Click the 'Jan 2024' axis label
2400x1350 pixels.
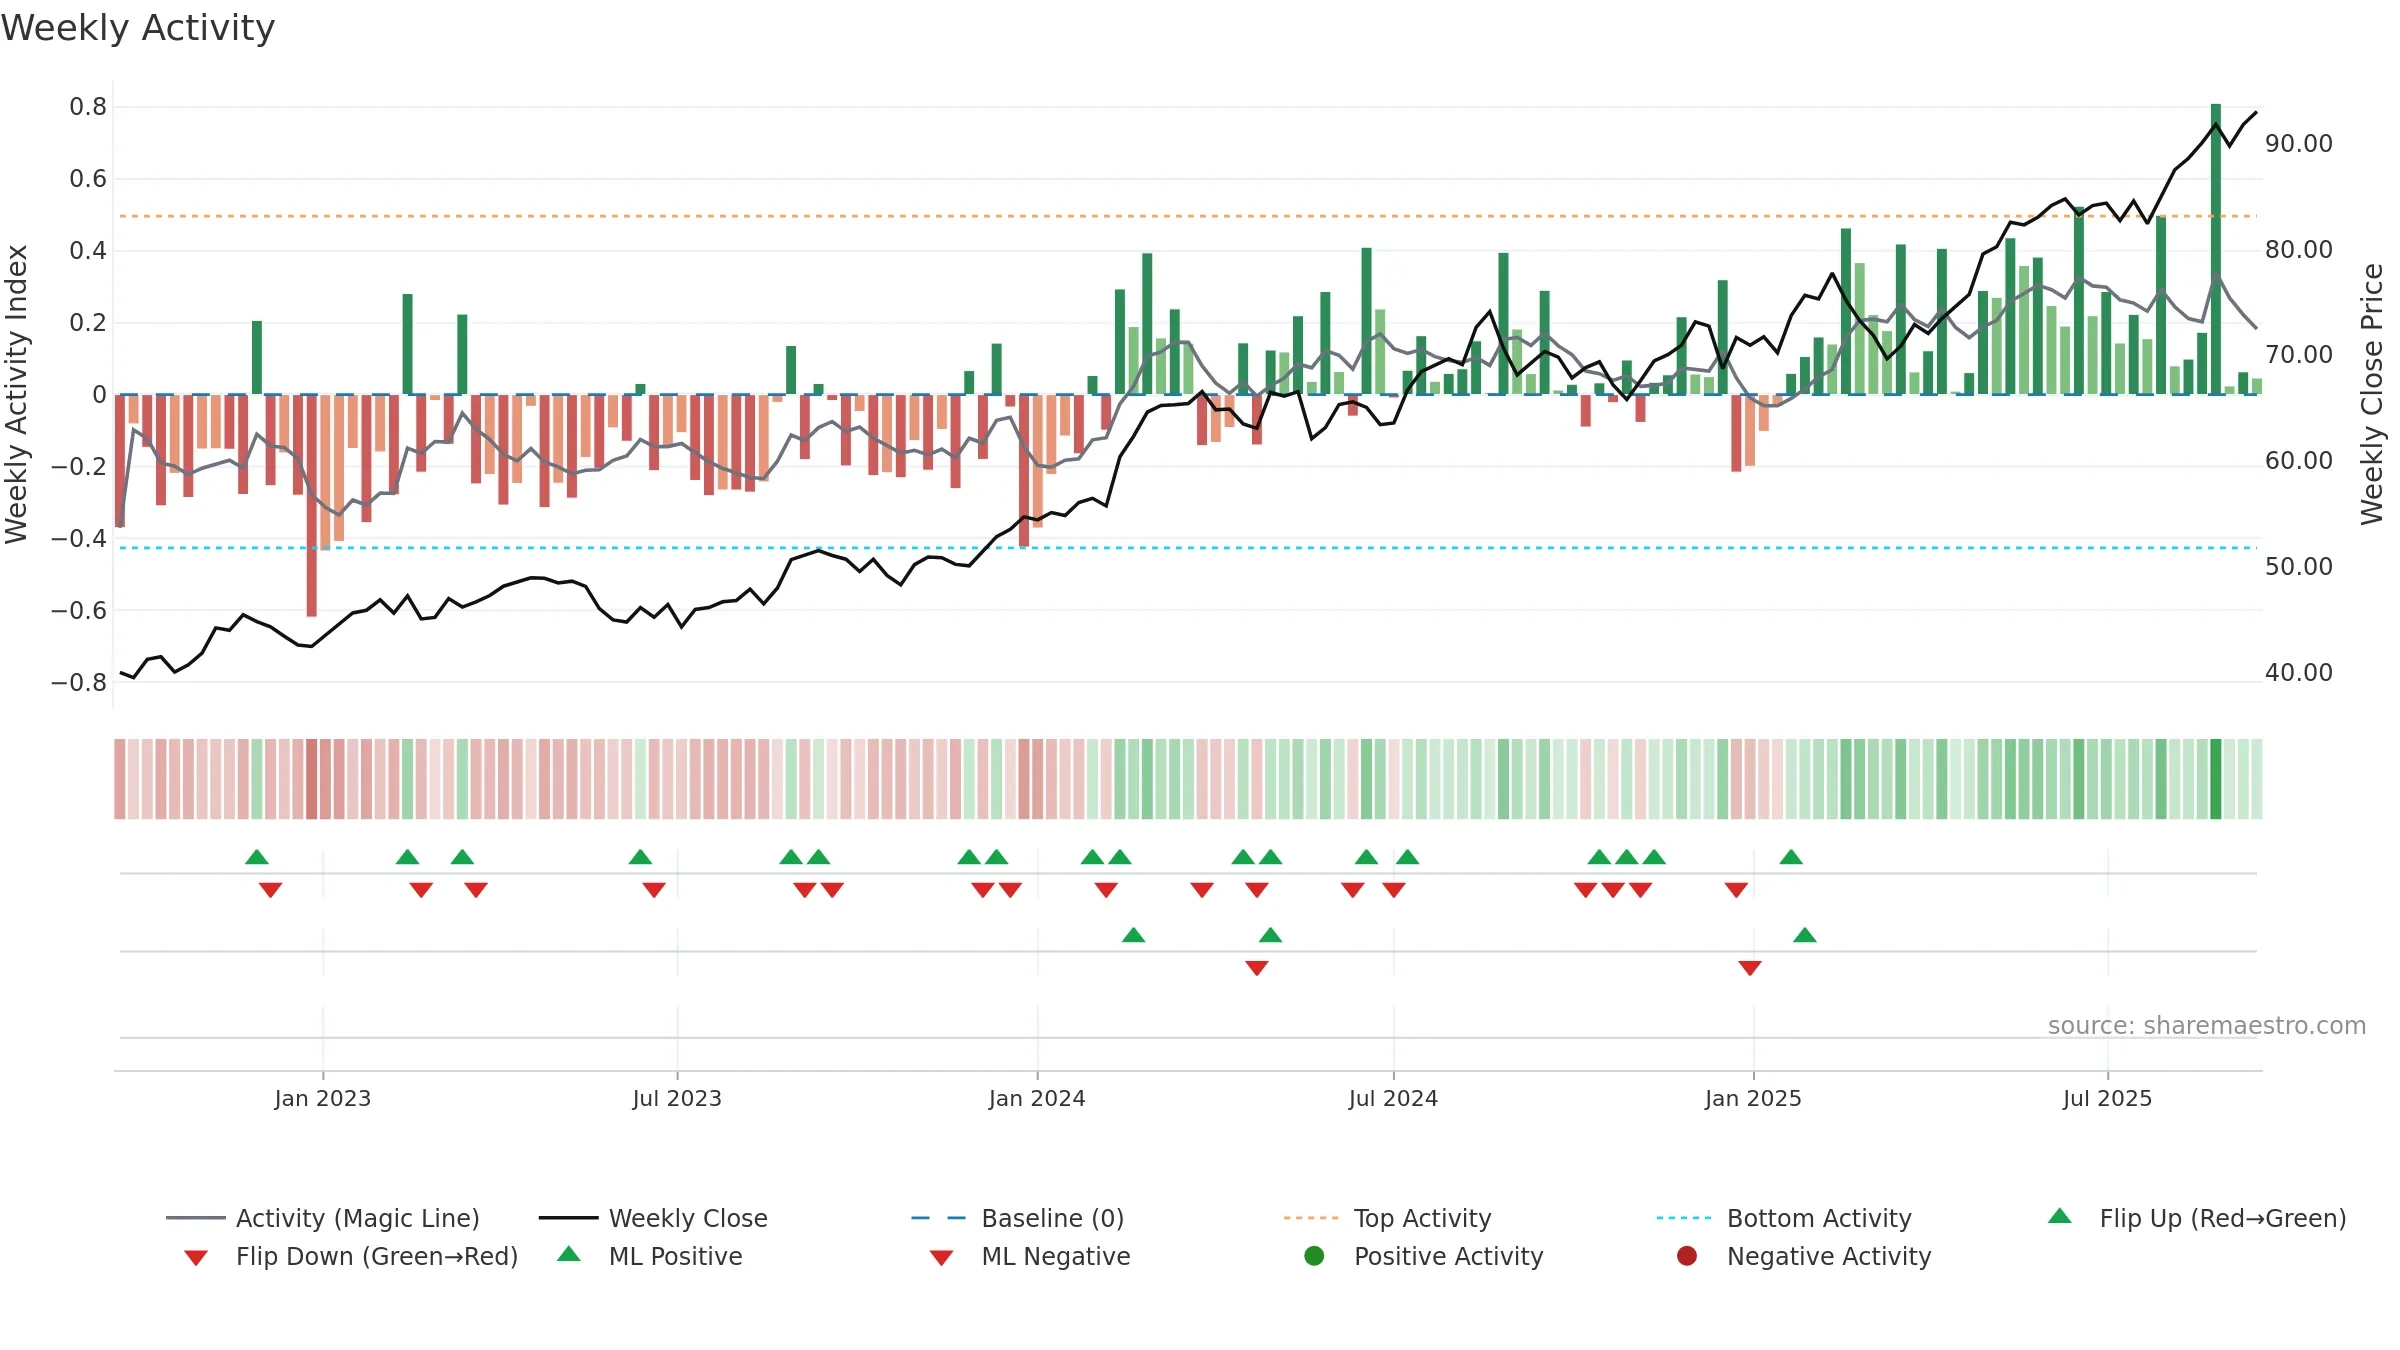coord(1037,1098)
